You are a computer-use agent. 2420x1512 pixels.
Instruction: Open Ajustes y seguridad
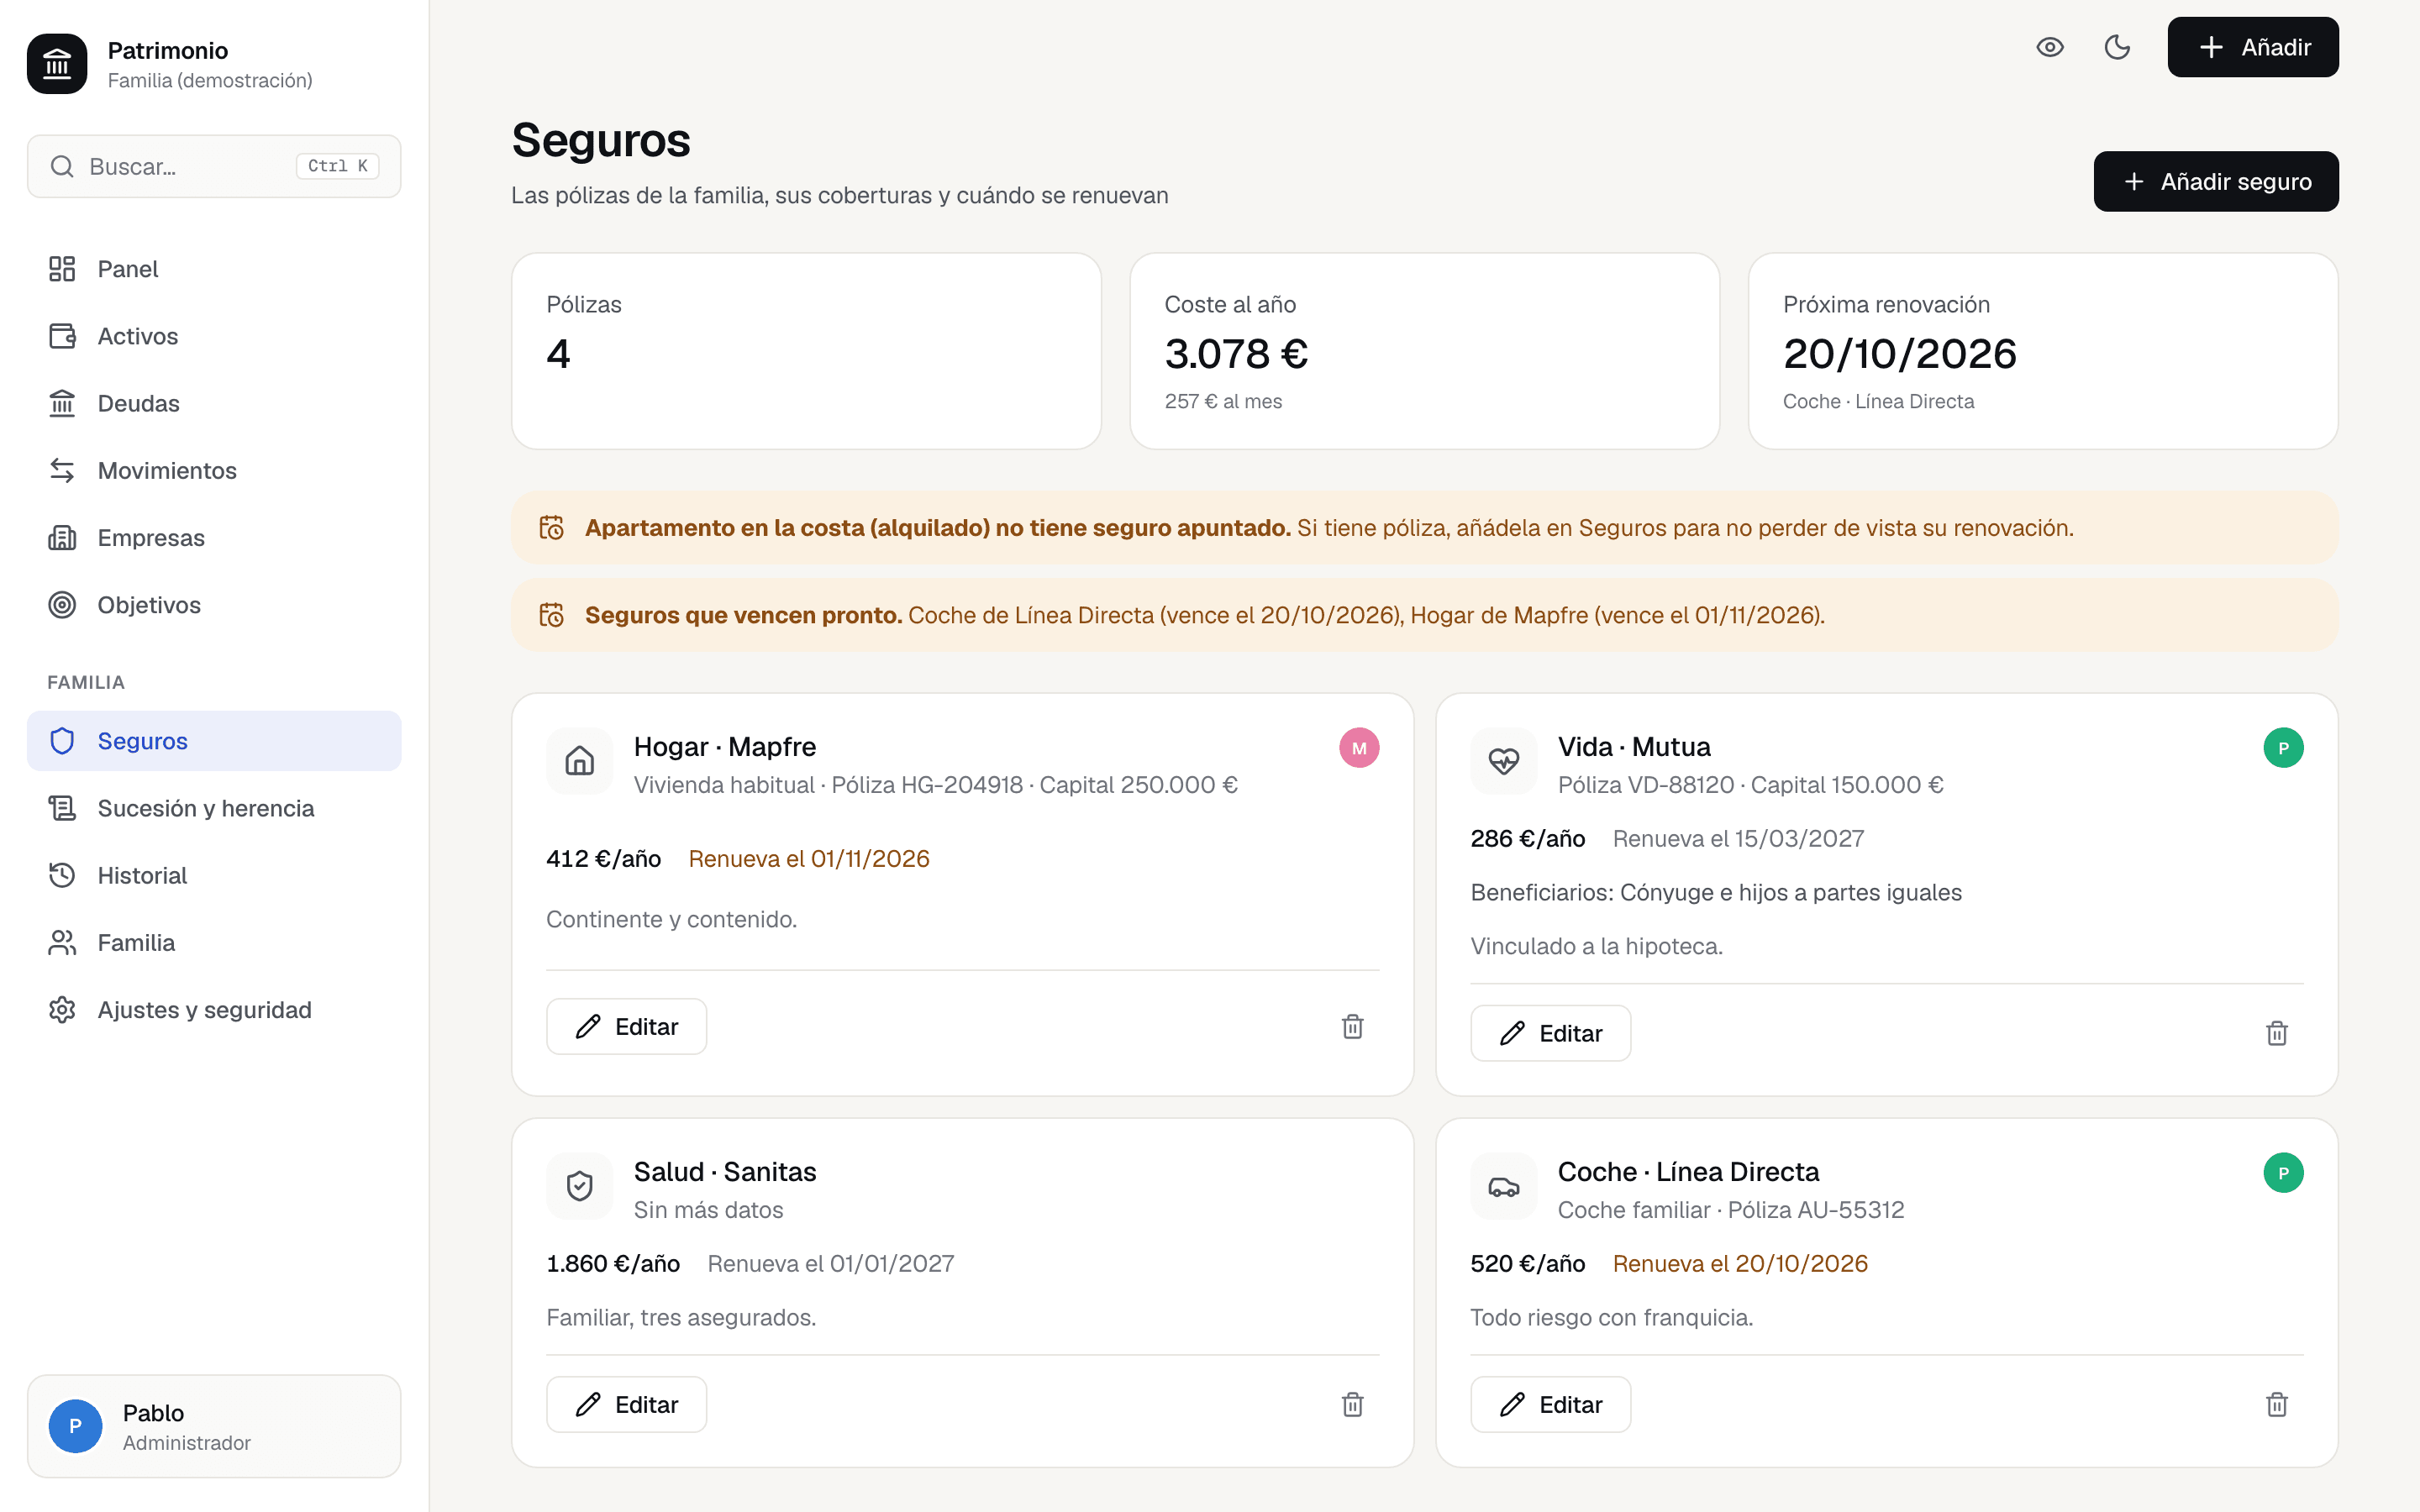point(214,1010)
